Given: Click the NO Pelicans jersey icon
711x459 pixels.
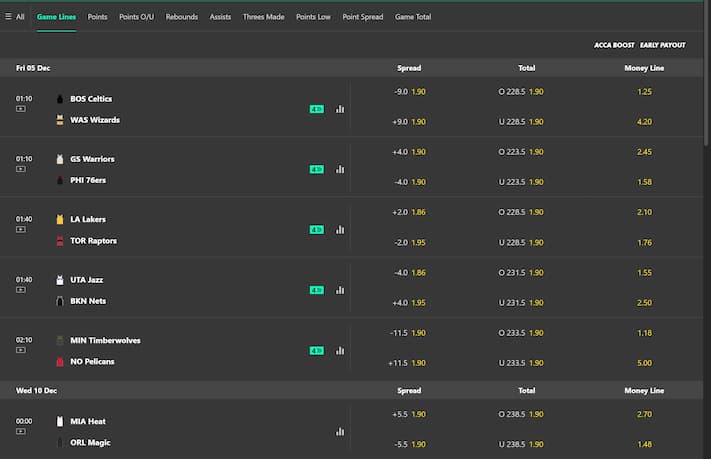Looking at the screenshot, I should pyautogui.click(x=60, y=362).
